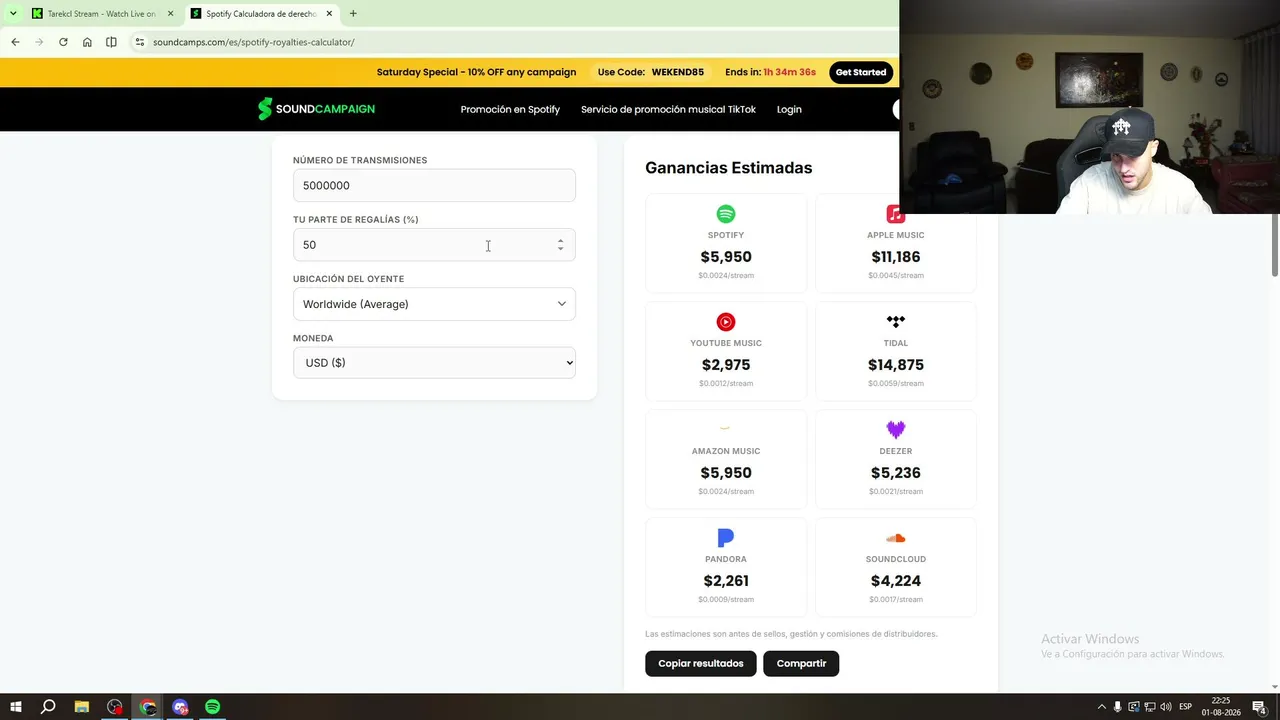Click the YouTube Music logo icon
This screenshot has width=1280, height=720.
[726, 322]
